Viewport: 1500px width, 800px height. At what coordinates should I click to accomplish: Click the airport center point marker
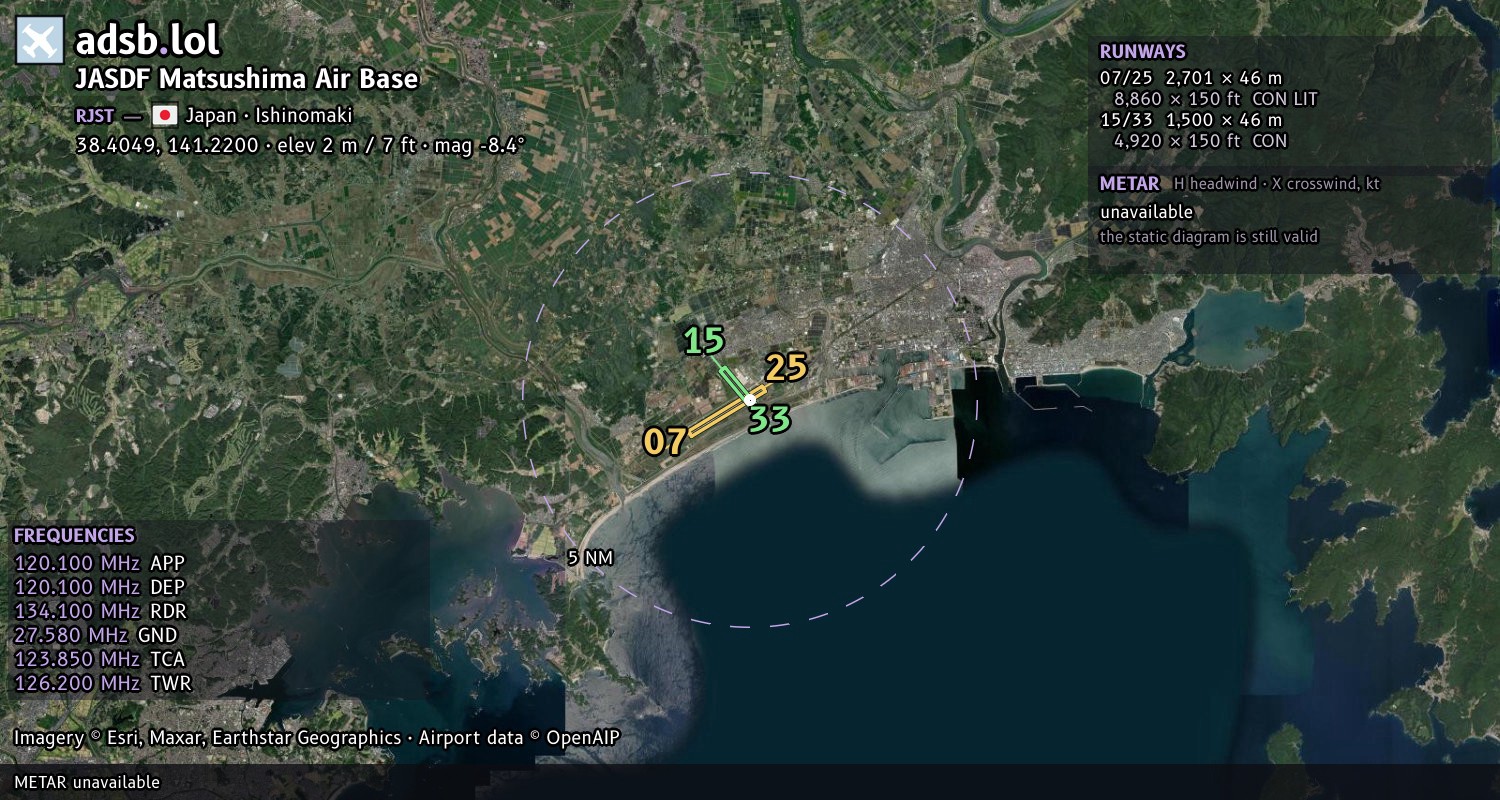pos(750,400)
